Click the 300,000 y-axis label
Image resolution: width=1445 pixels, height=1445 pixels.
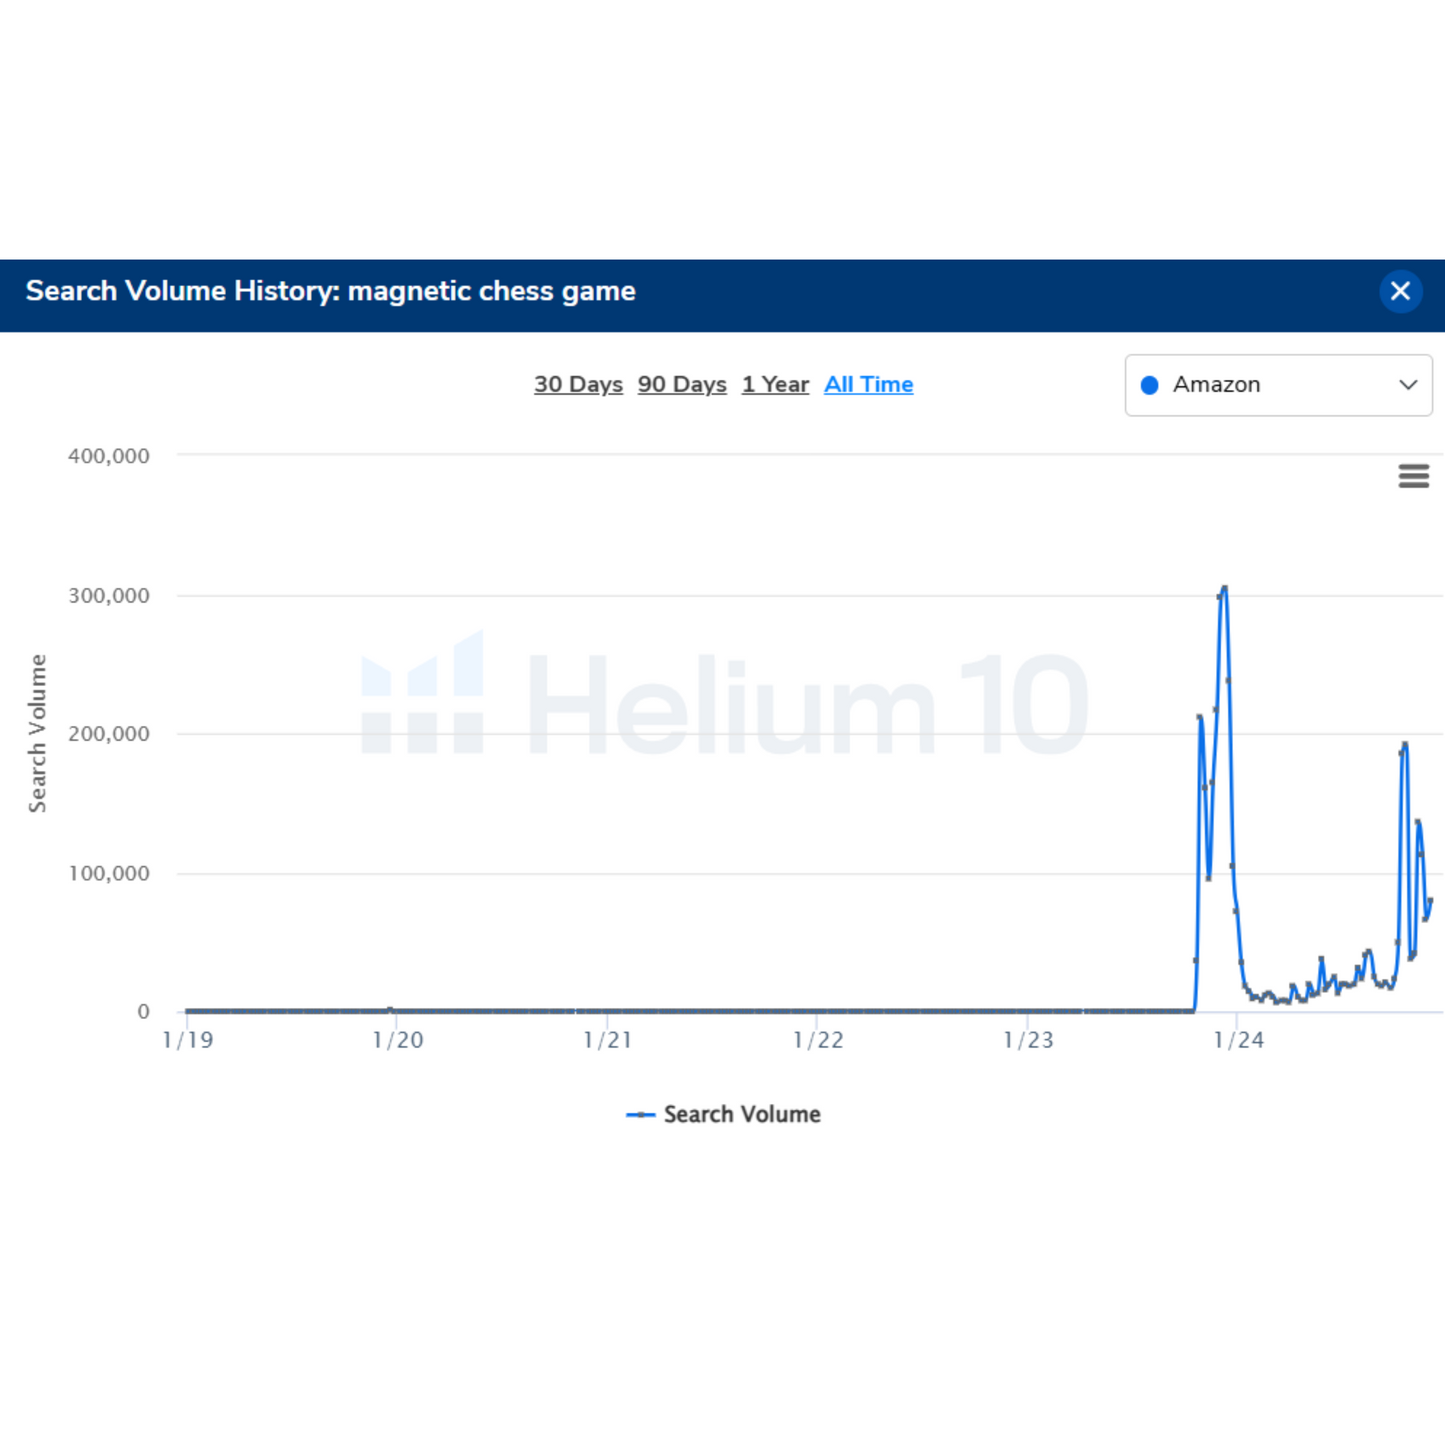[109, 596]
